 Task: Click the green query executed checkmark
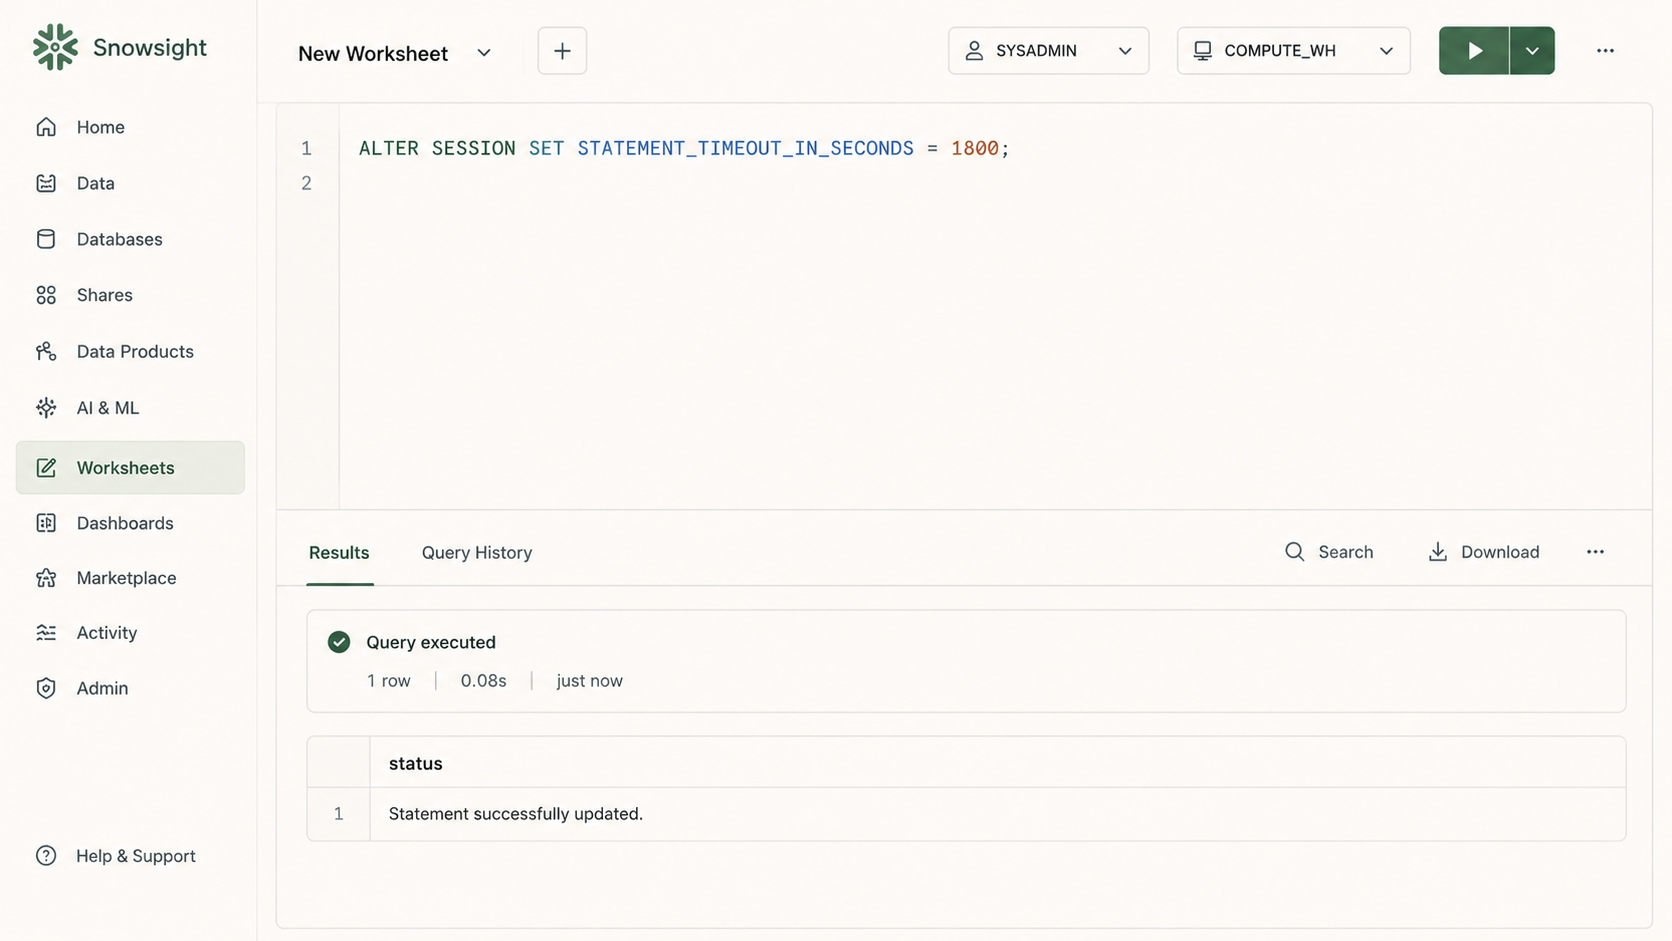pyautogui.click(x=339, y=642)
